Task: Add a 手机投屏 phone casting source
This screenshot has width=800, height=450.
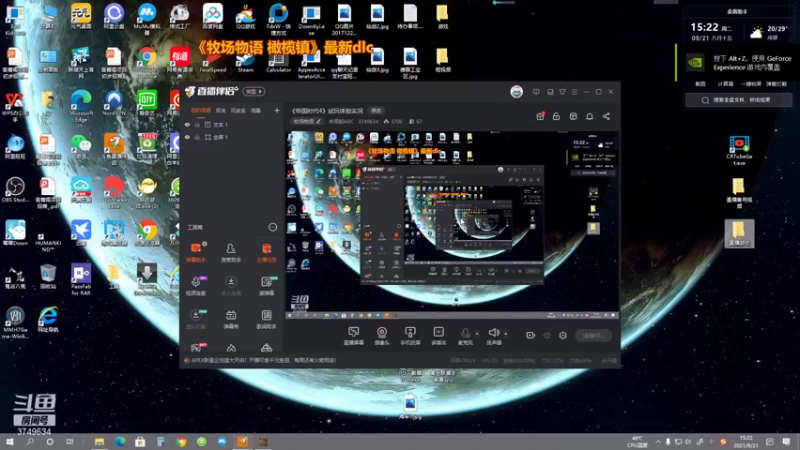Action: click(410, 336)
